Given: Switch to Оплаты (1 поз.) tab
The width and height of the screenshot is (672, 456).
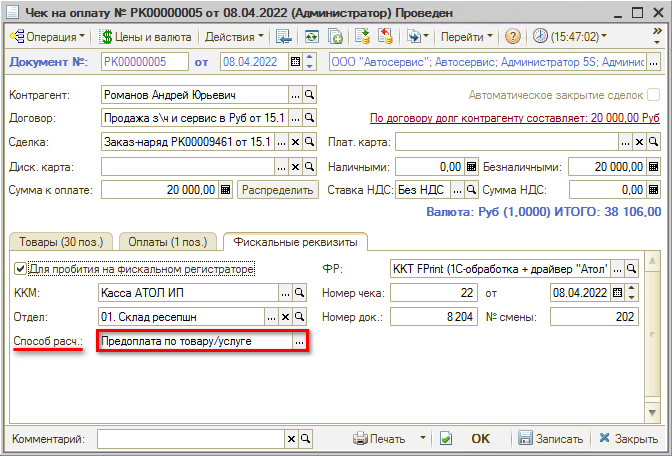Looking at the screenshot, I should 168,241.
